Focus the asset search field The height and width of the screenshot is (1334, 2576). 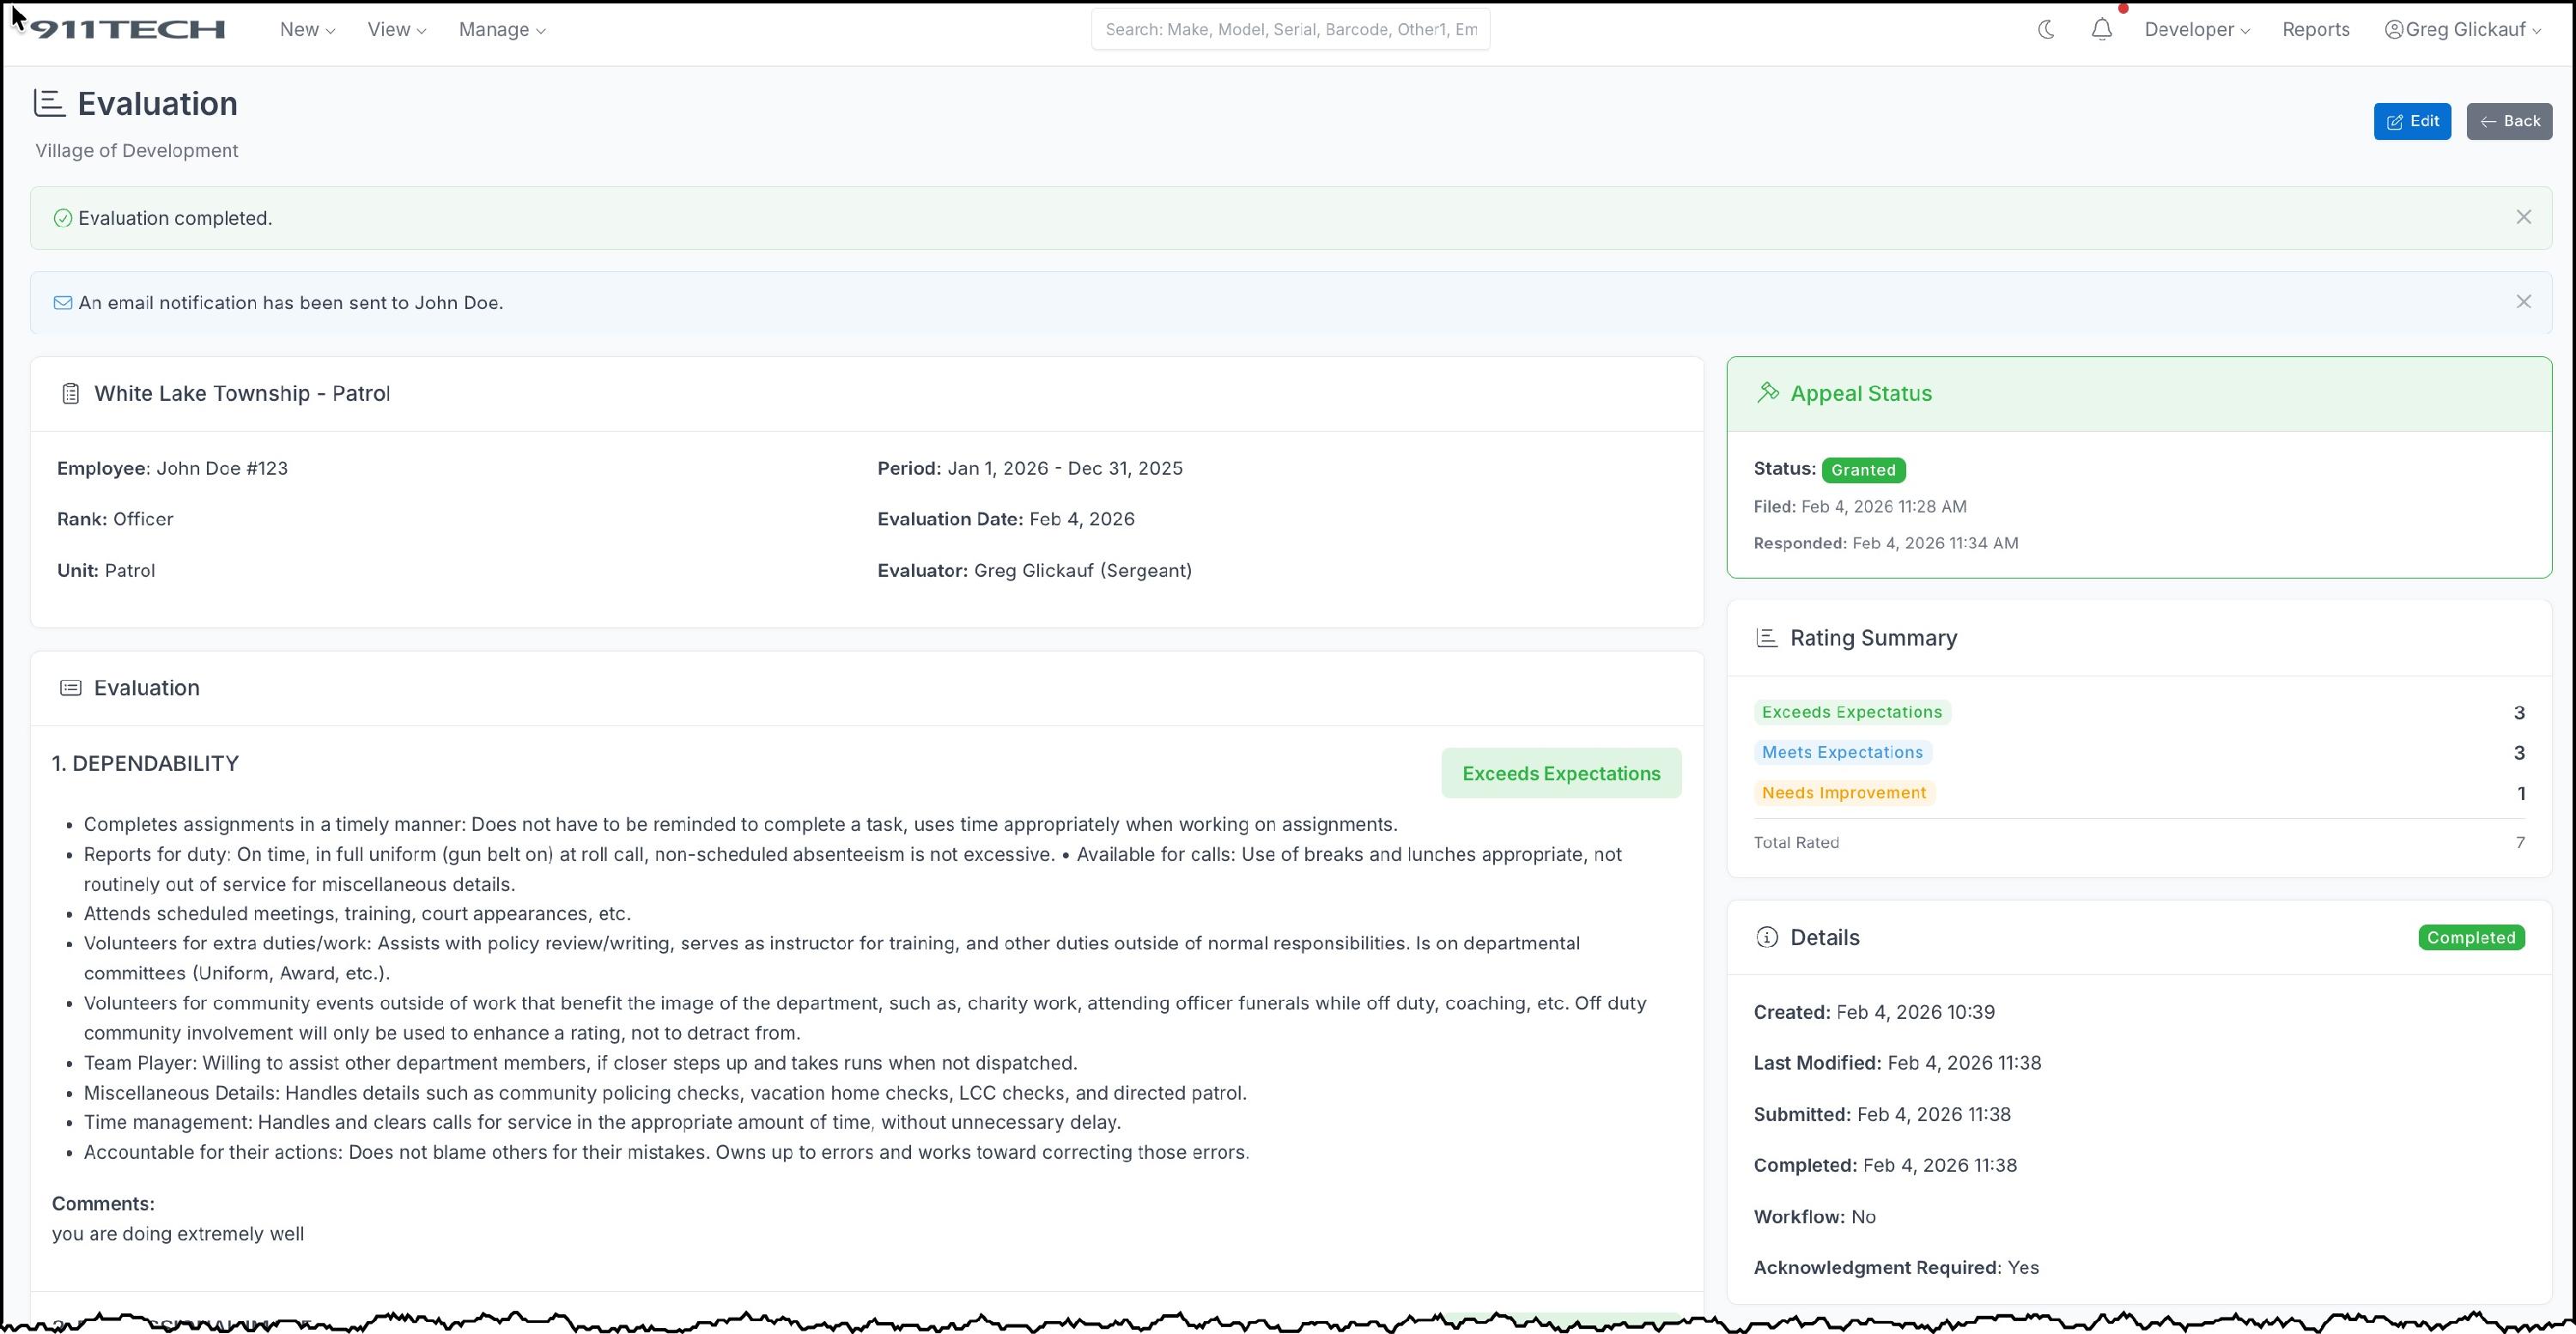1290,30
